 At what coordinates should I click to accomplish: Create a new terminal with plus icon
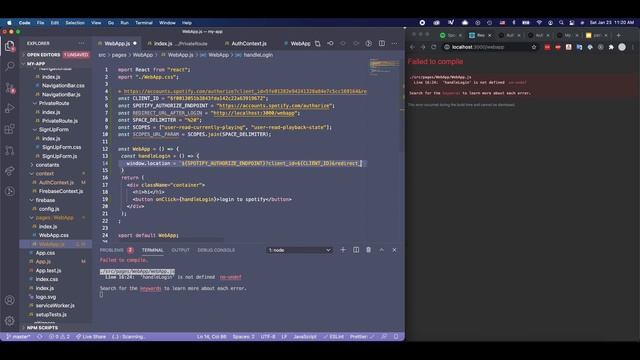tap(343, 250)
